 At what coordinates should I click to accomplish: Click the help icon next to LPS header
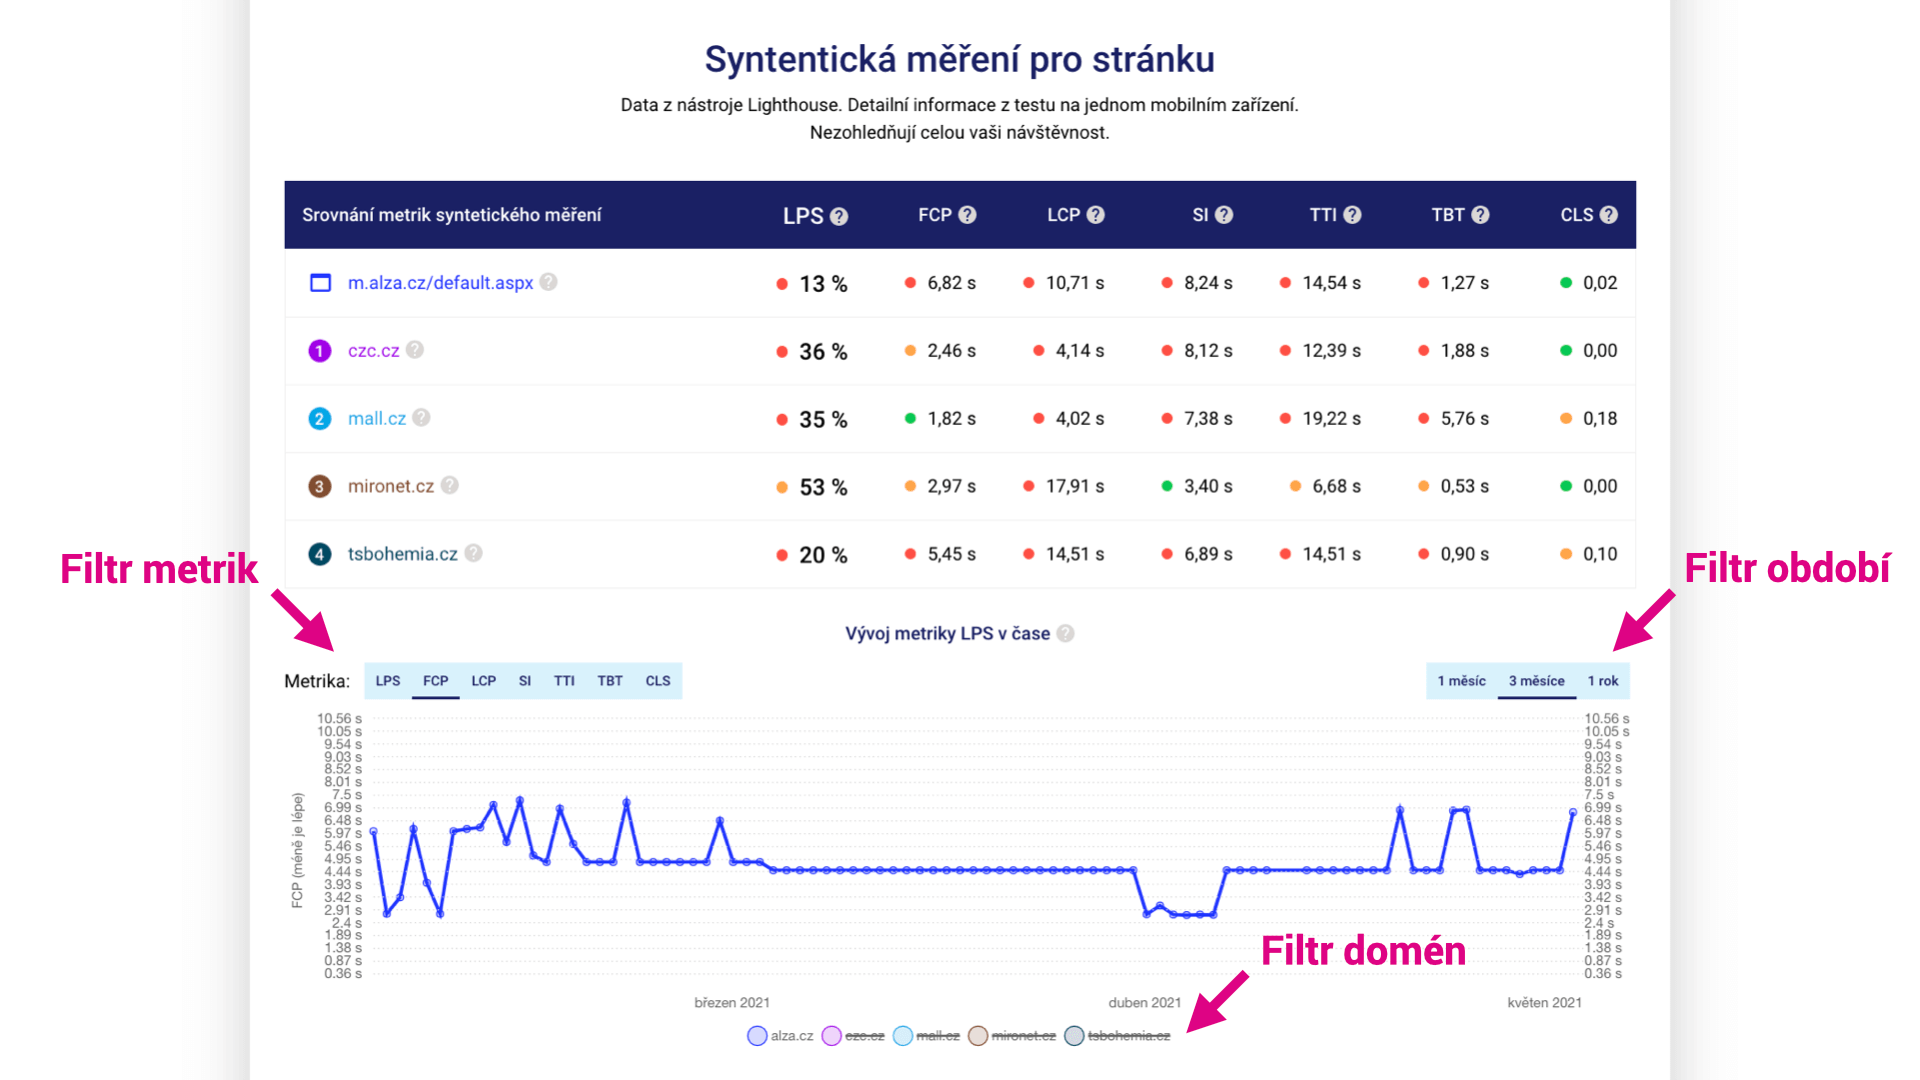(x=839, y=216)
